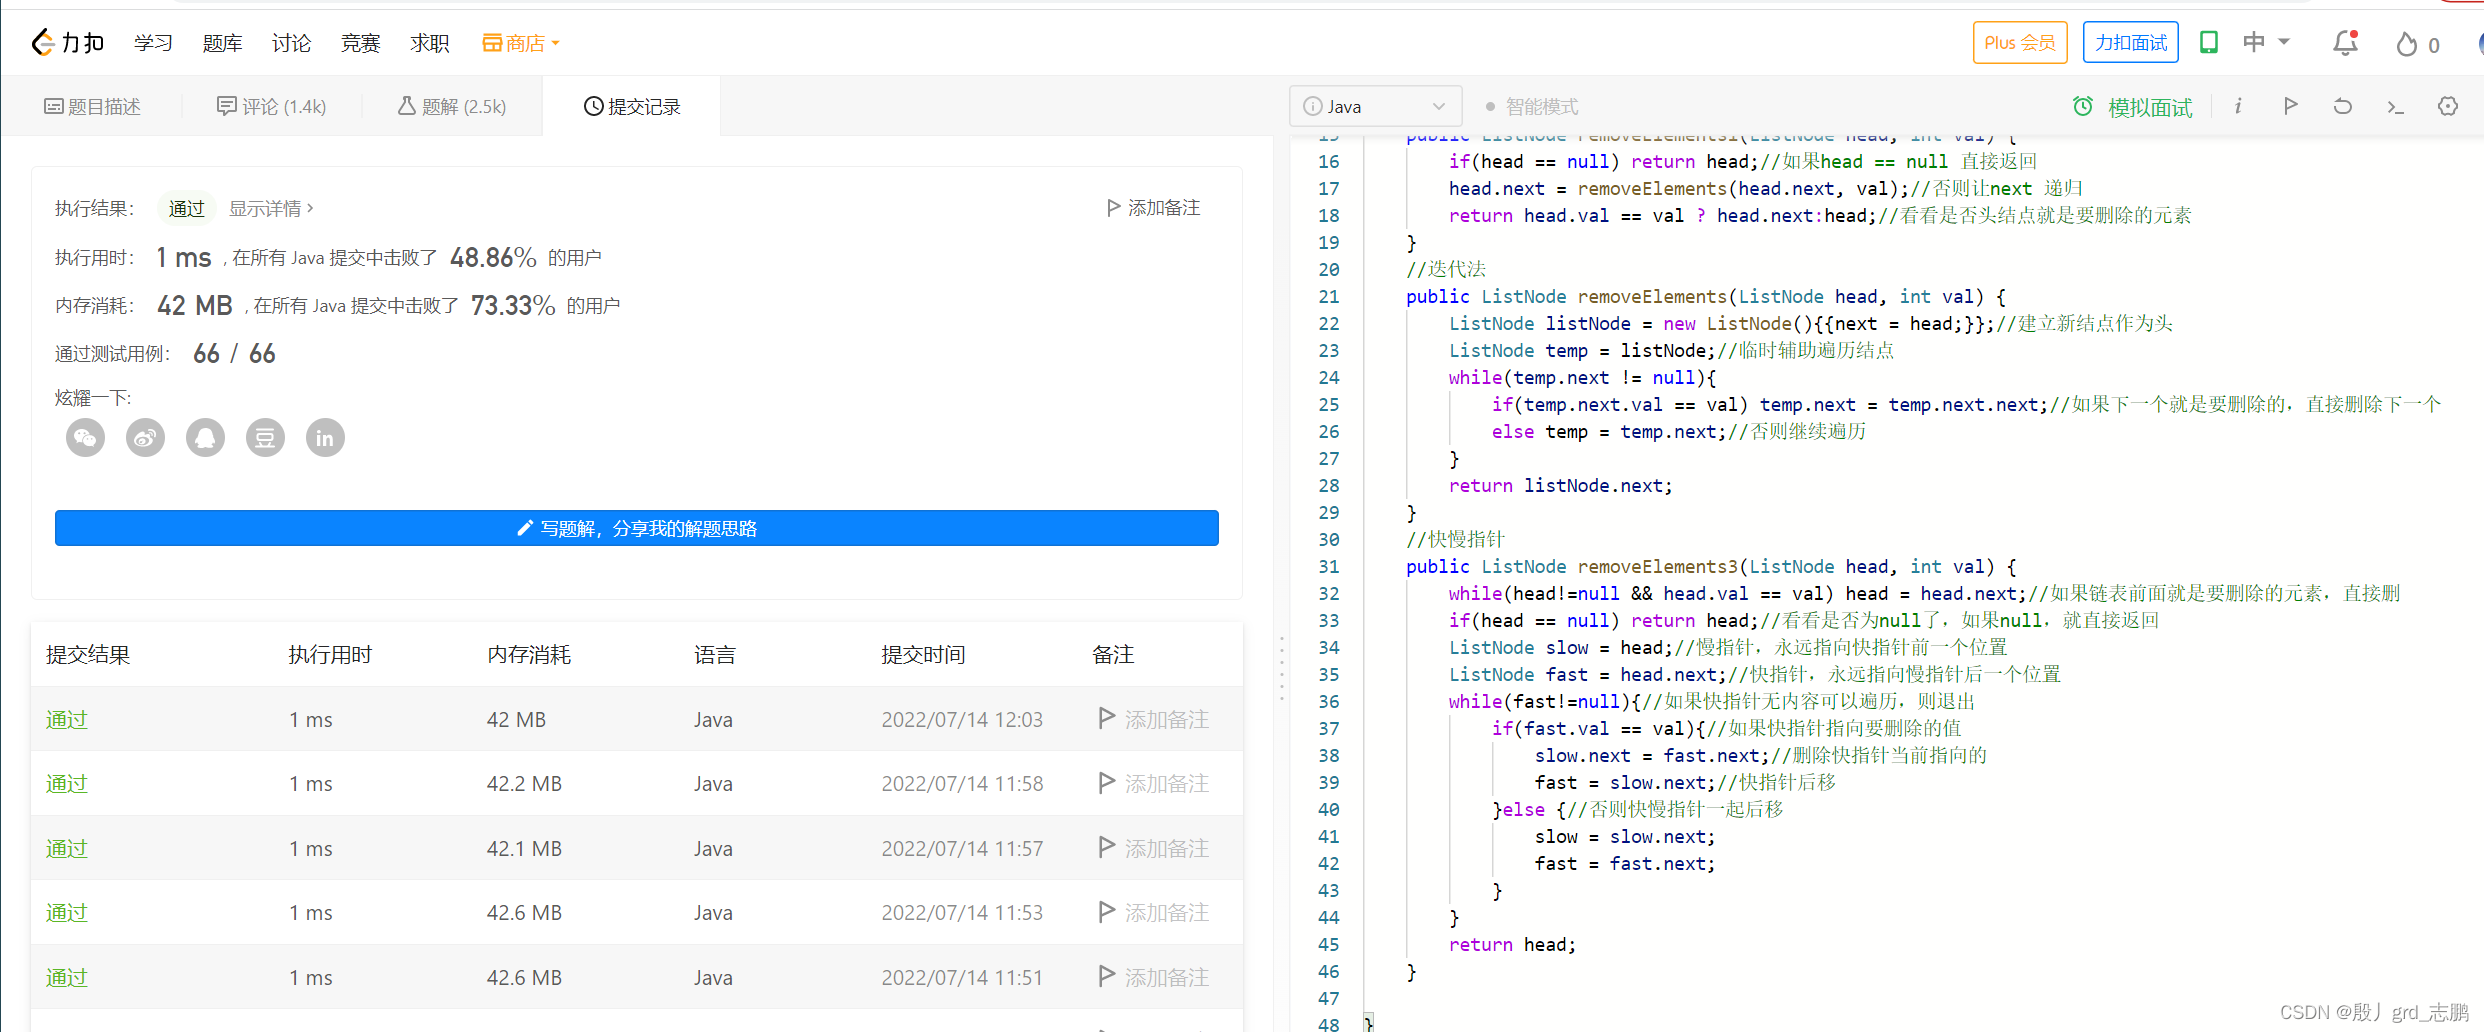This screenshot has width=2484, height=1032.
Task: Add note flag for 11:51 submission
Action: pos(1106,976)
